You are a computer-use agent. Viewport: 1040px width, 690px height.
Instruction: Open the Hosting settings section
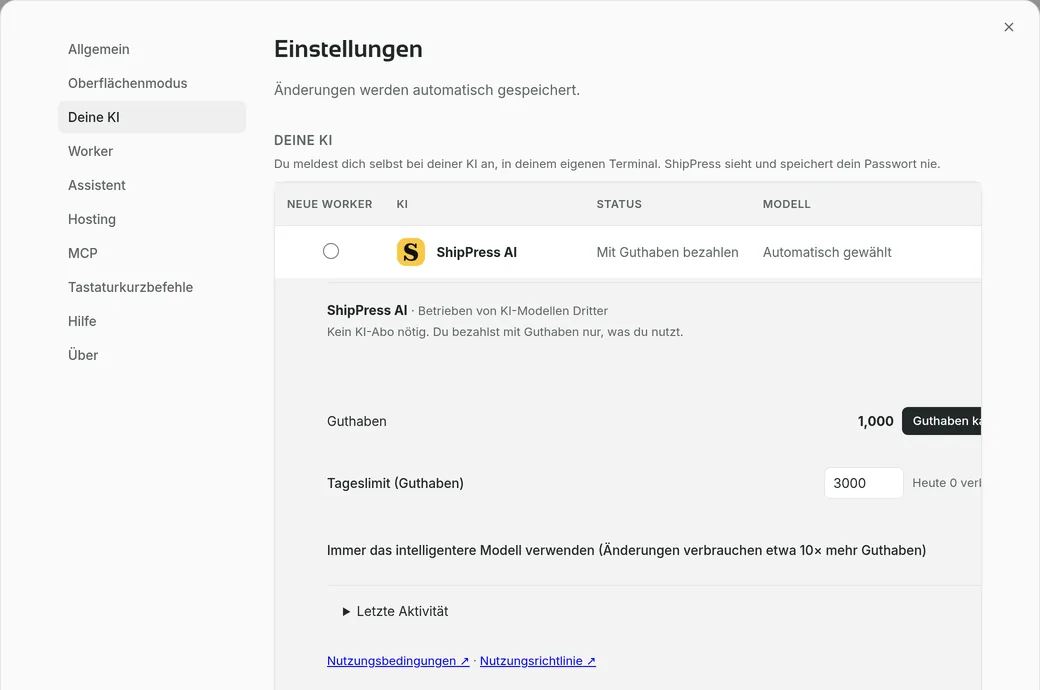tap(152, 219)
